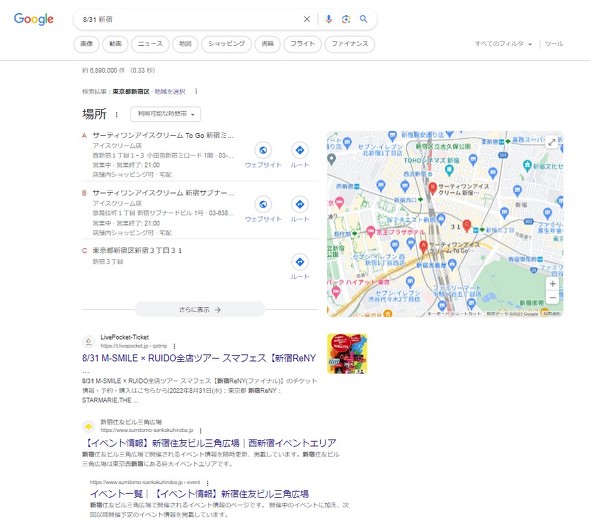
Task: Click red marker A on the map
Action: click(x=424, y=247)
